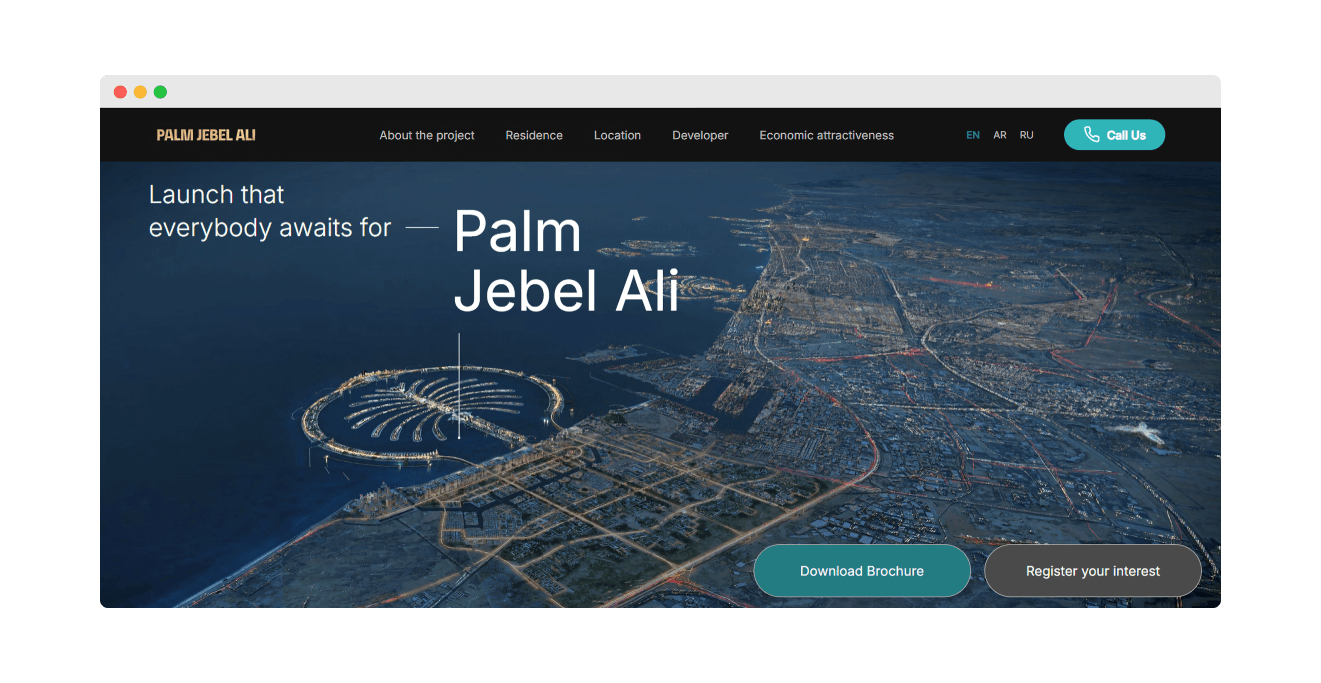Open the About the project page
1321x683 pixels.
click(427, 135)
